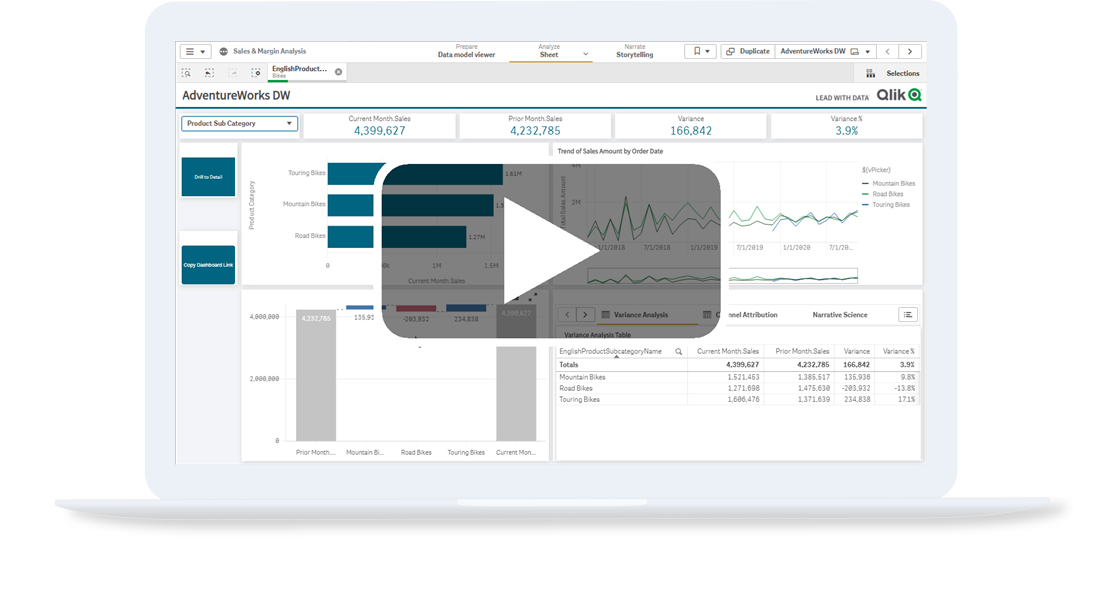Click the Variance % KPI 3.9%
The width and height of the screenshot is (1101, 593).
846,131
